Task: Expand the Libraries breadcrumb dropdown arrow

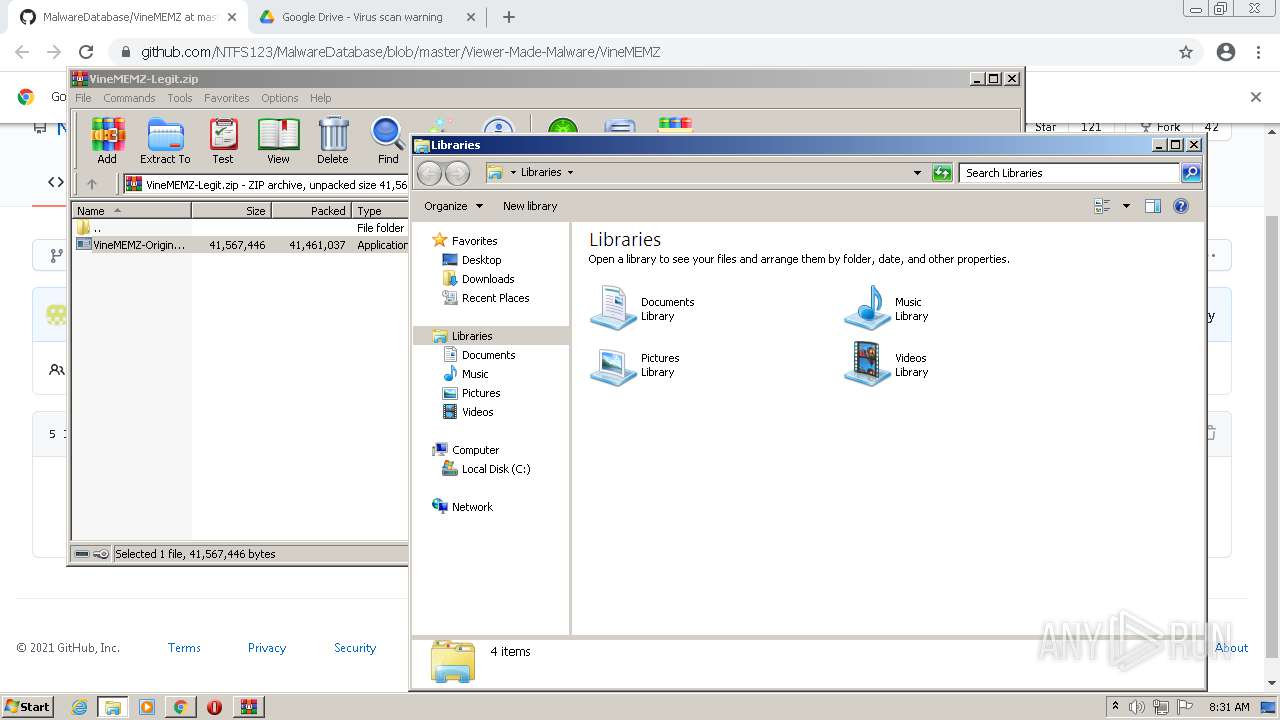Action: (x=571, y=173)
